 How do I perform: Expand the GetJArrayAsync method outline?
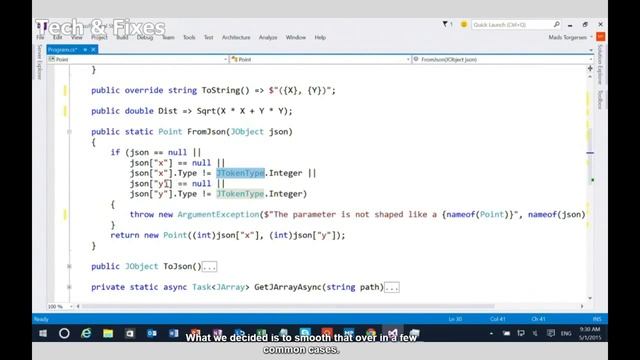pyautogui.click(x=69, y=287)
